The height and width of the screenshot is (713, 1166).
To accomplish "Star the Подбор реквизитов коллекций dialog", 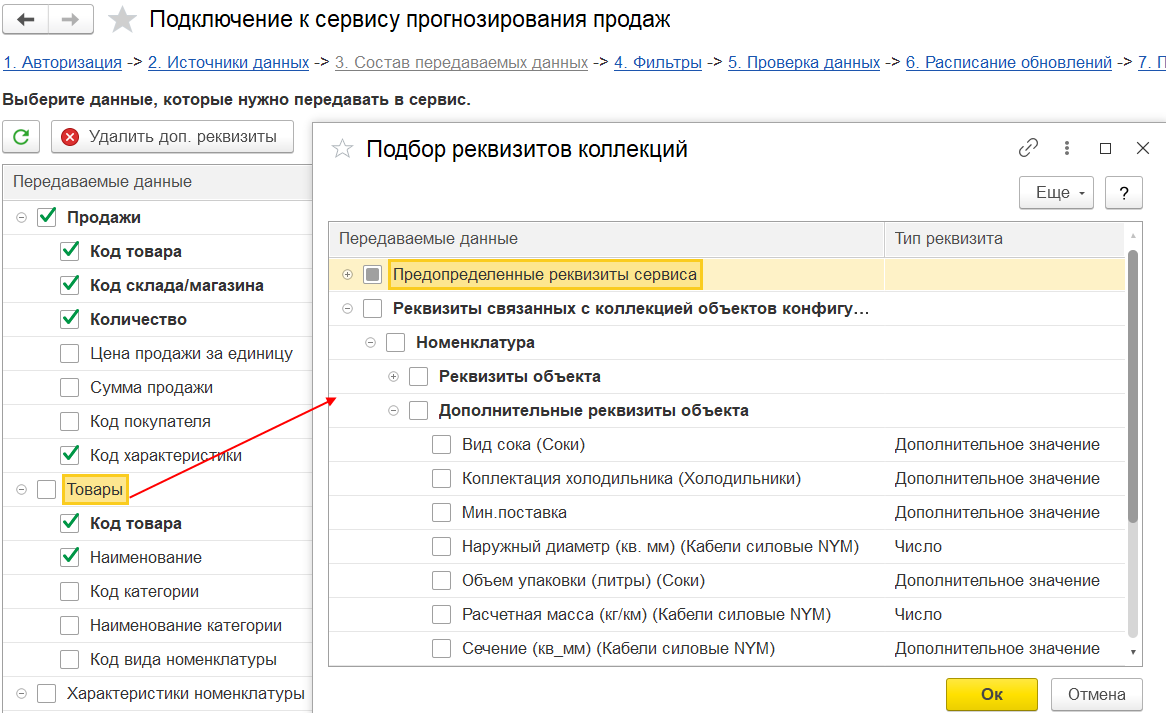I will coord(342,149).
